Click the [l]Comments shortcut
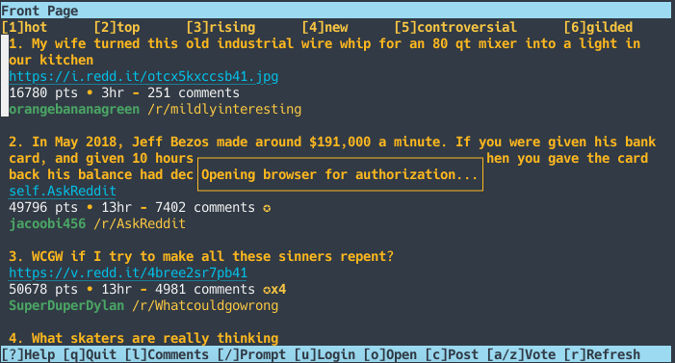Screen dimensions: 675x363 click(167, 355)
